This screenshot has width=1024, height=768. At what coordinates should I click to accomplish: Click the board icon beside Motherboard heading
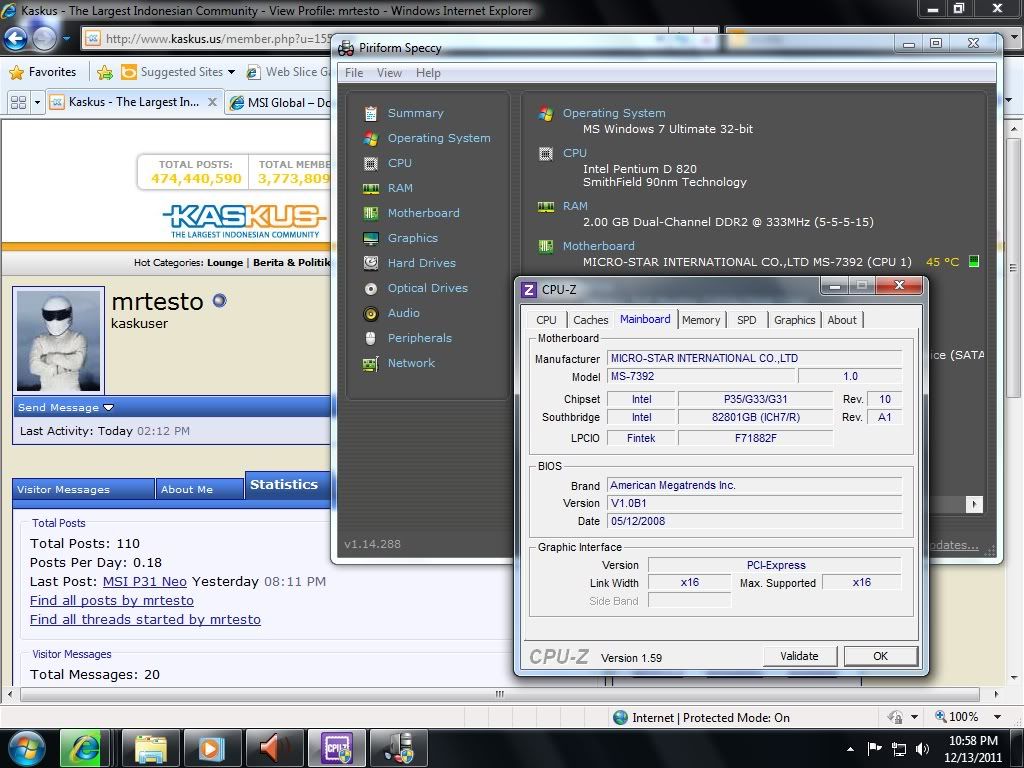click(546, 246)
